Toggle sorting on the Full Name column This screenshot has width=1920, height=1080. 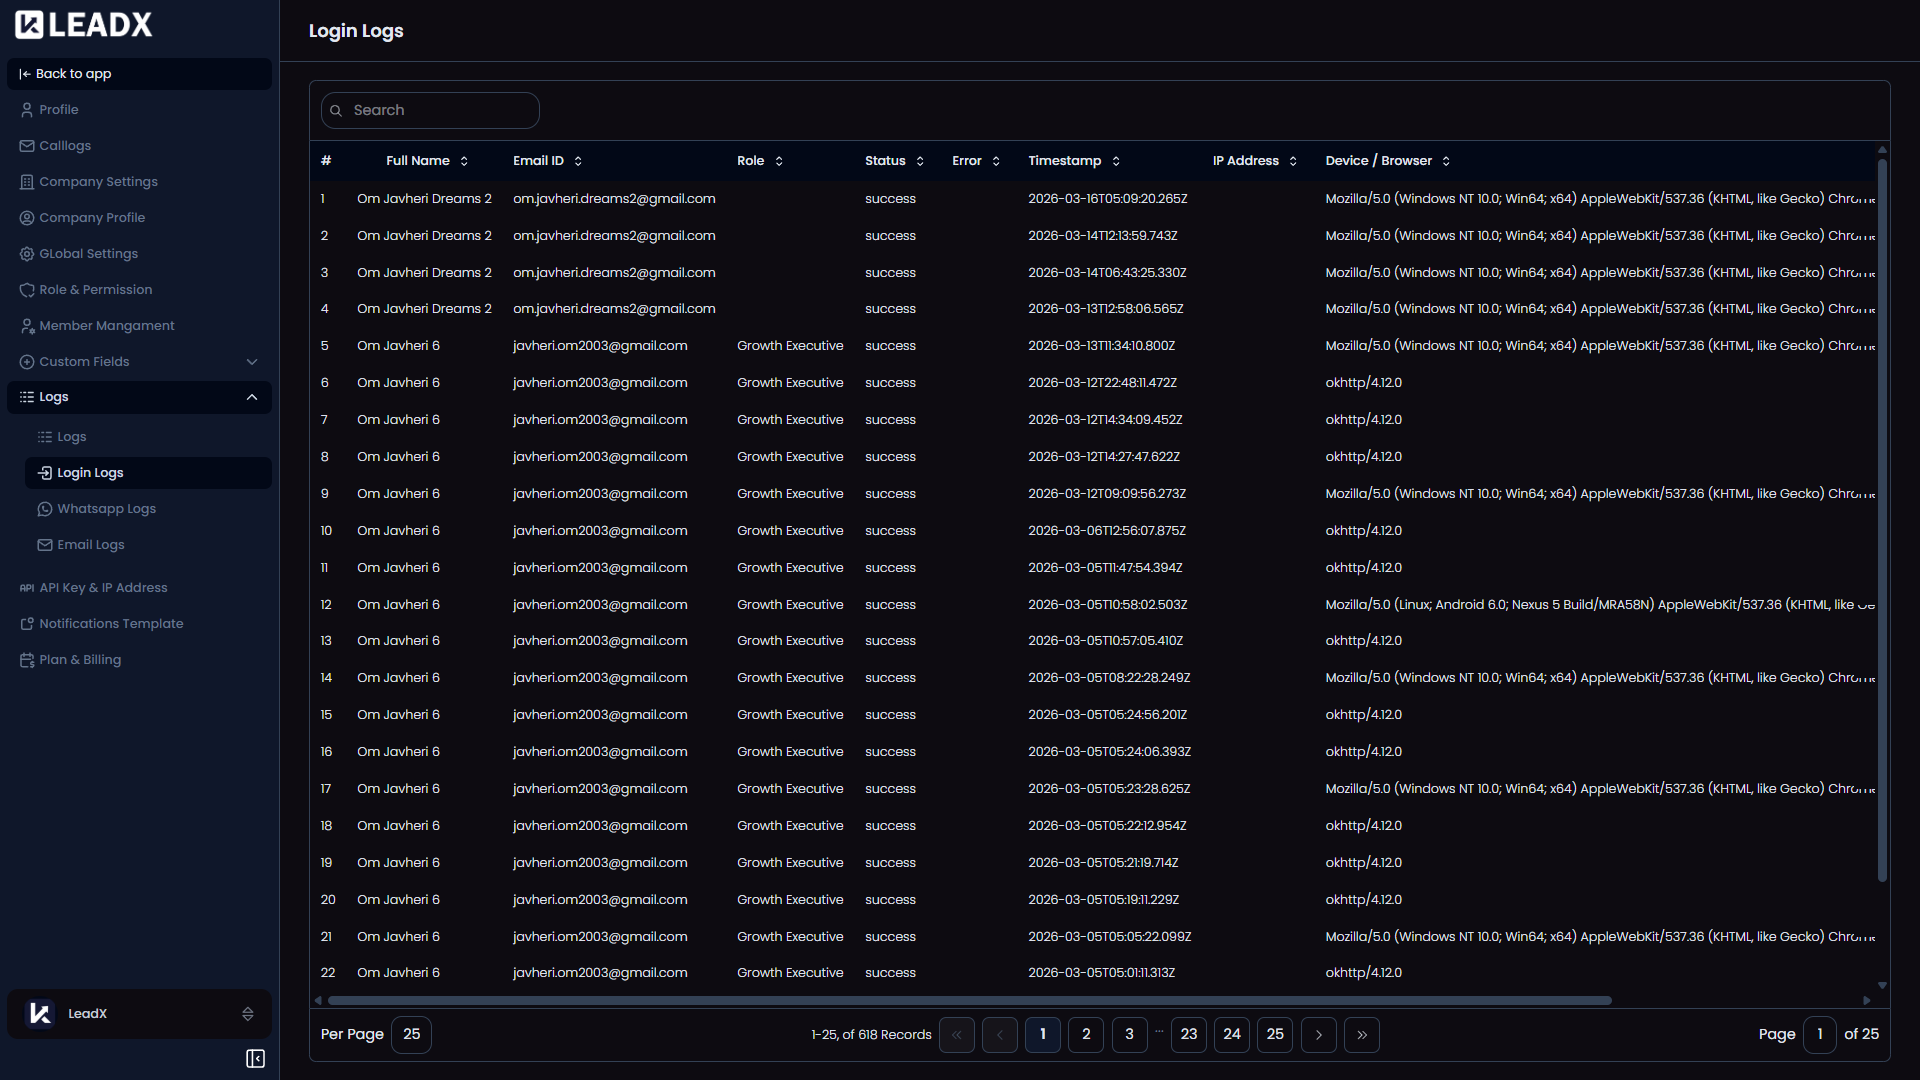[464, 160]
